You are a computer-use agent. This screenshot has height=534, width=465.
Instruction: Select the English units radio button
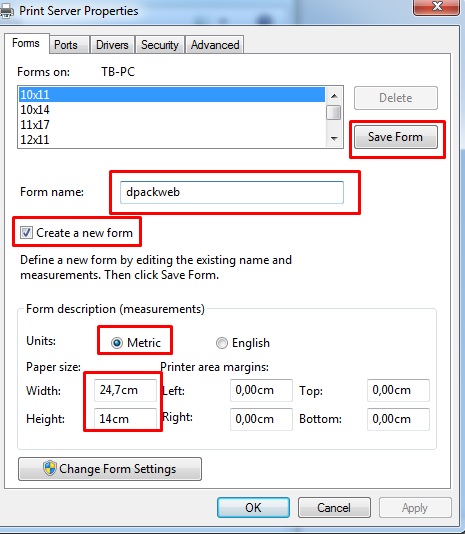(222, 343)
